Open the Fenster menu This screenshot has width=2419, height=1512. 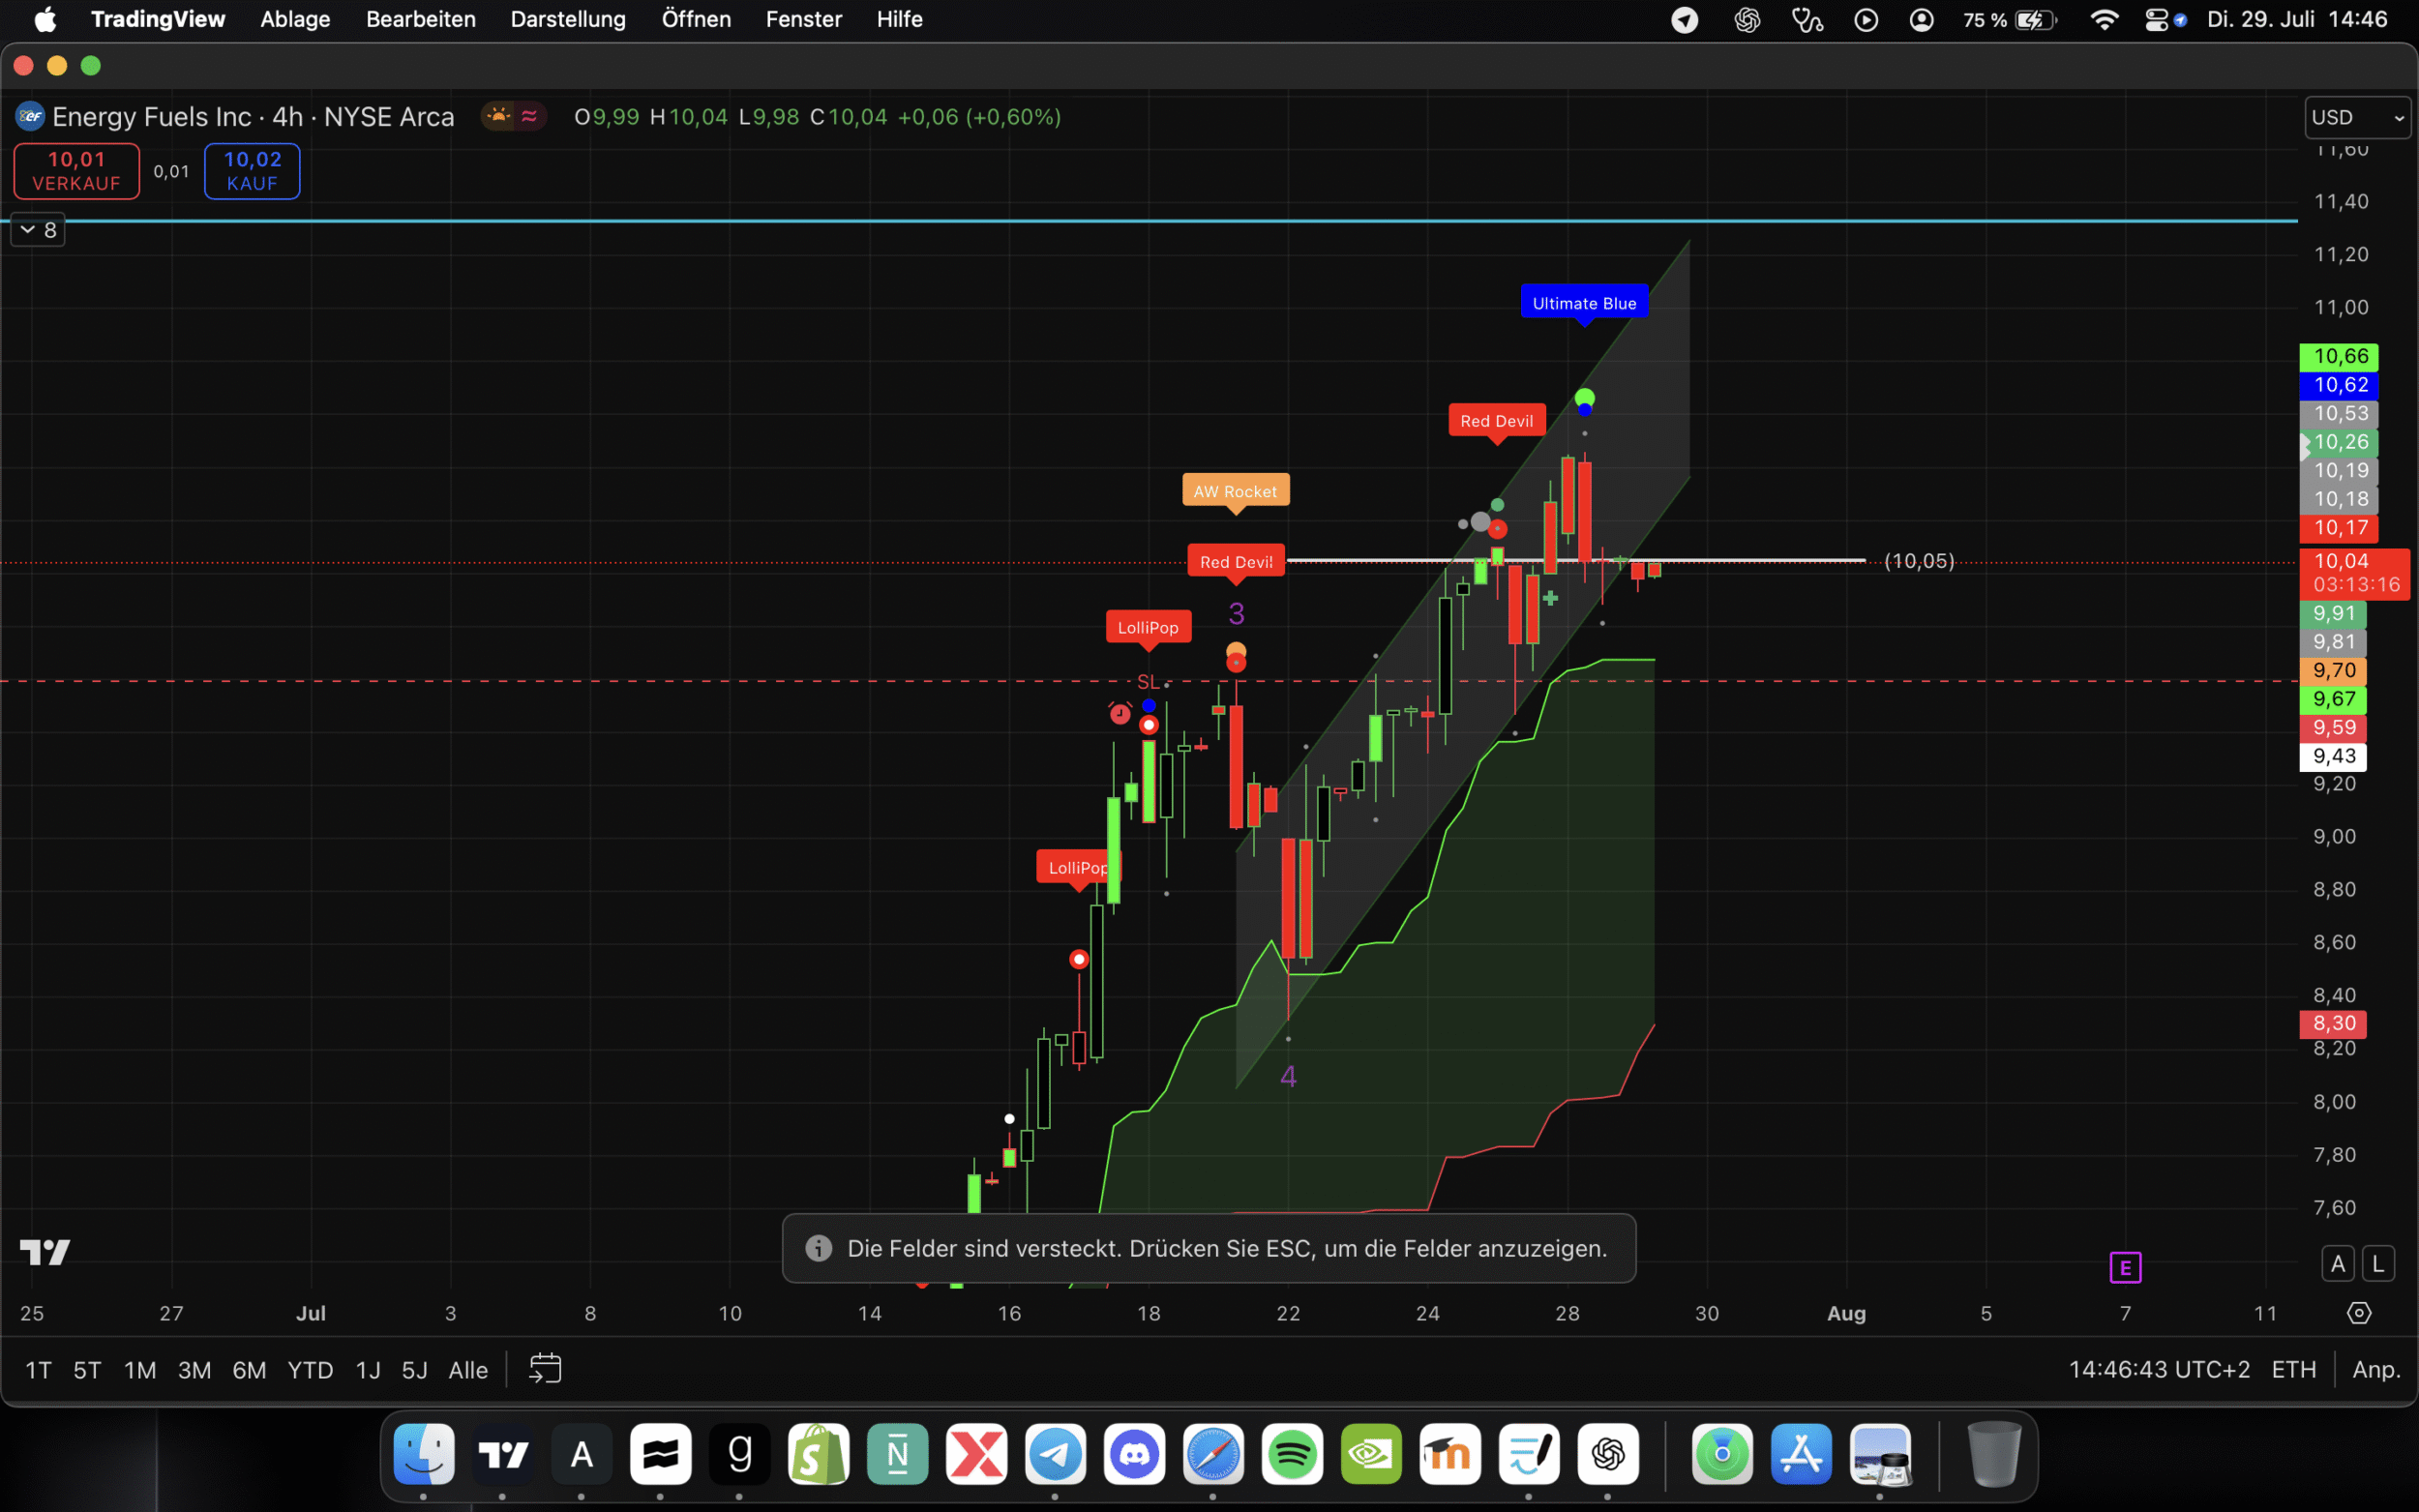click(x=803, y=19)
